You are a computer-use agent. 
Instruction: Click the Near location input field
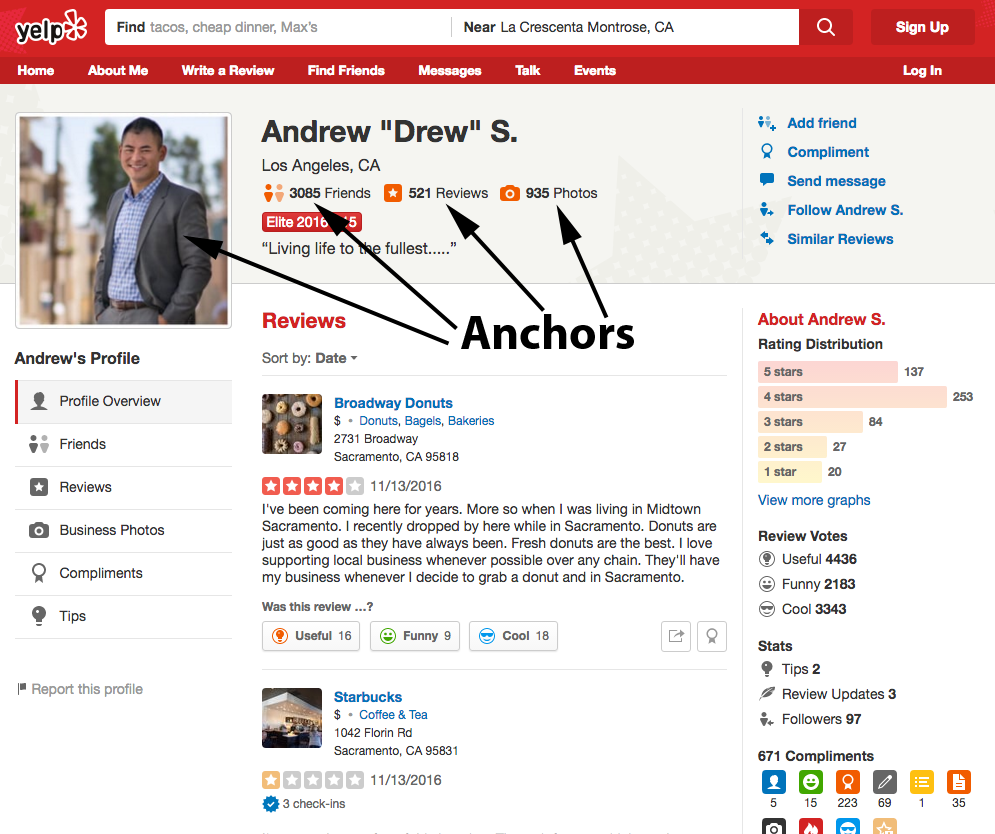[625, 27]
